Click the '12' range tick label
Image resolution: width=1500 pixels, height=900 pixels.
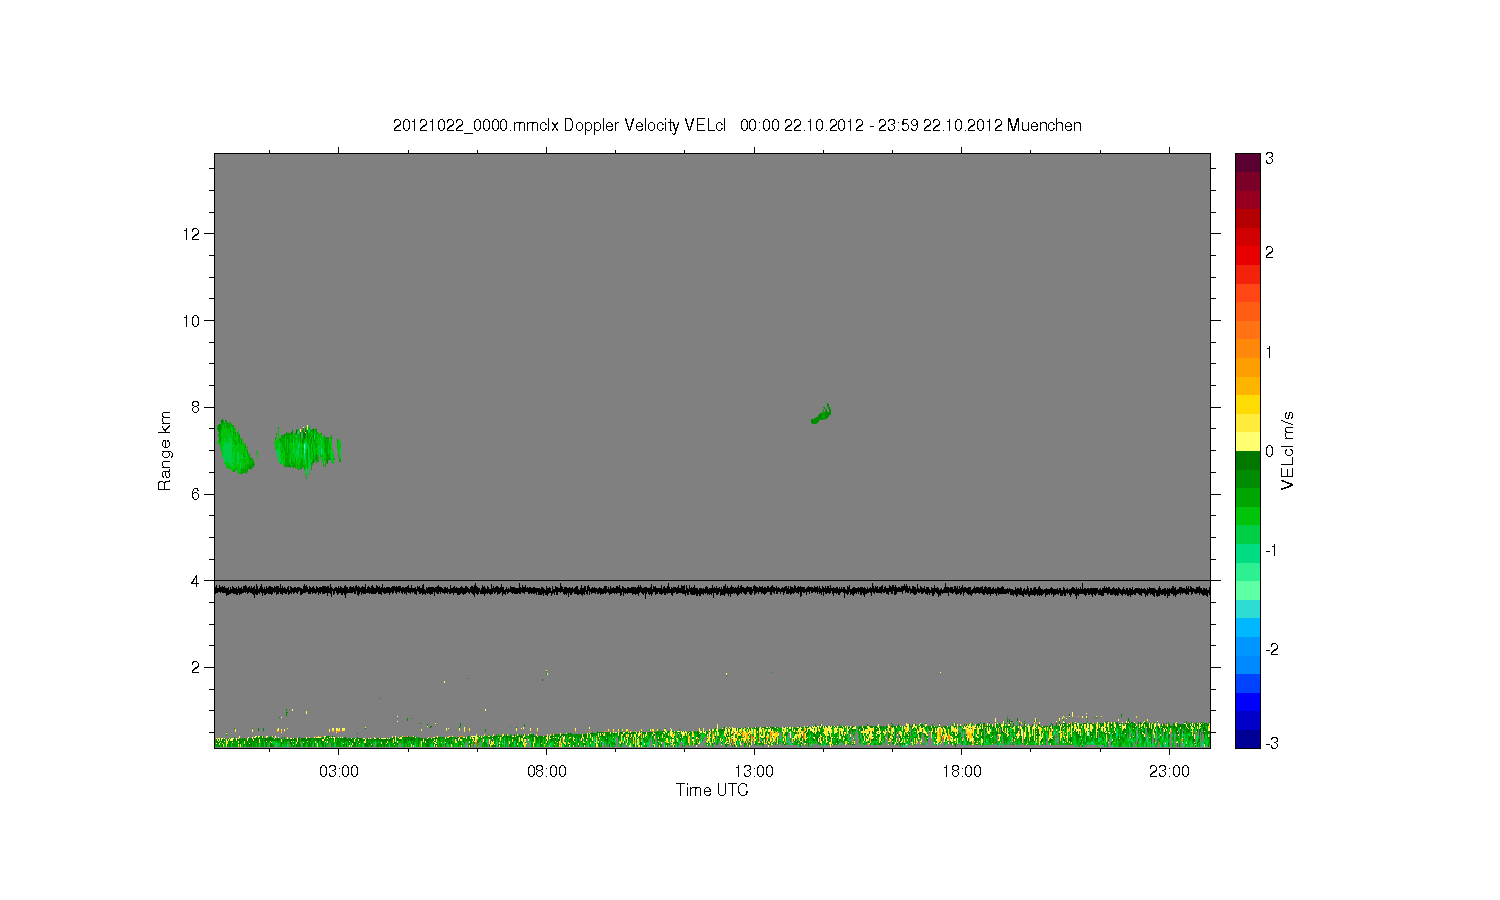tap(193, 234)
